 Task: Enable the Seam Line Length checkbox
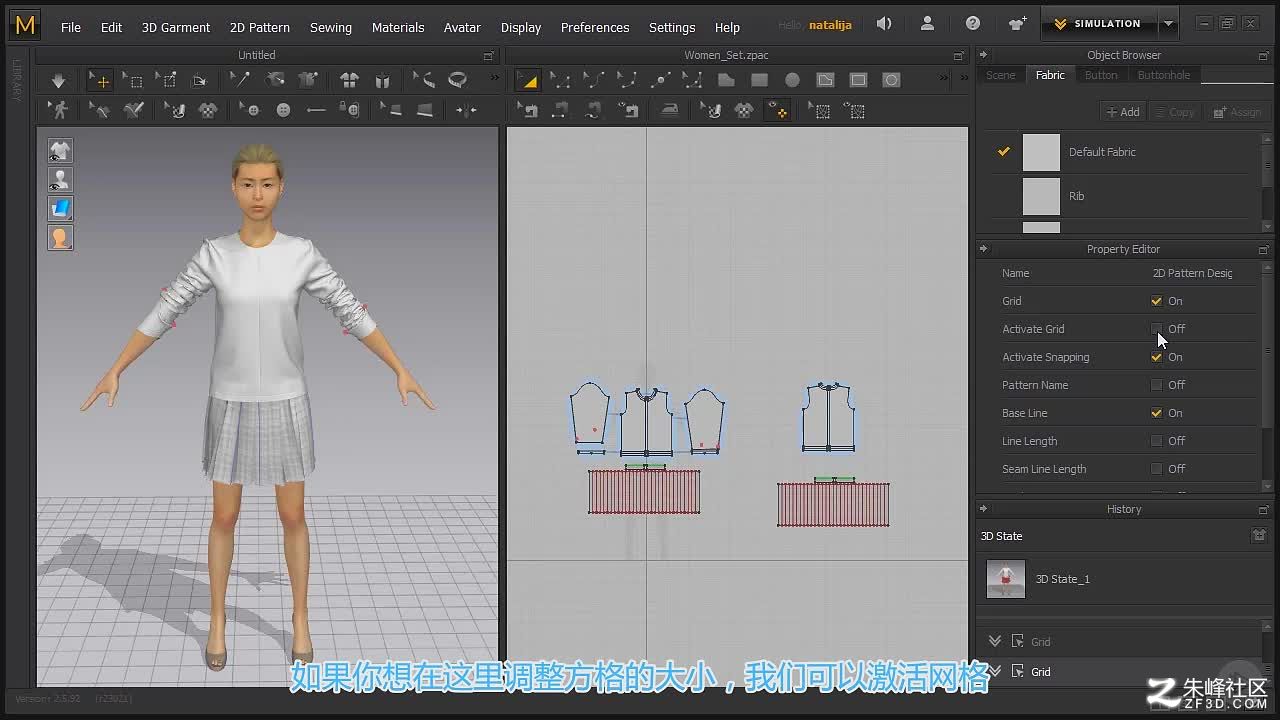1157,469
